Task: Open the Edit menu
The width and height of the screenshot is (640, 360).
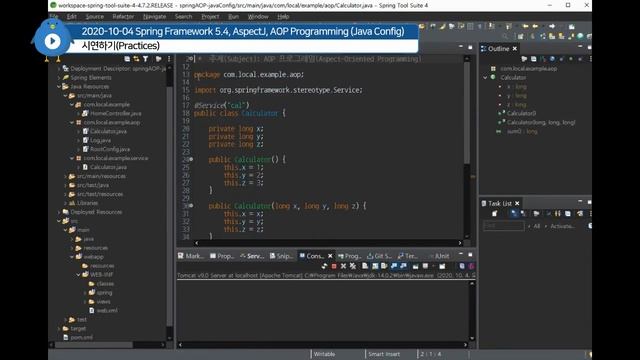Action: pos(72,17)
